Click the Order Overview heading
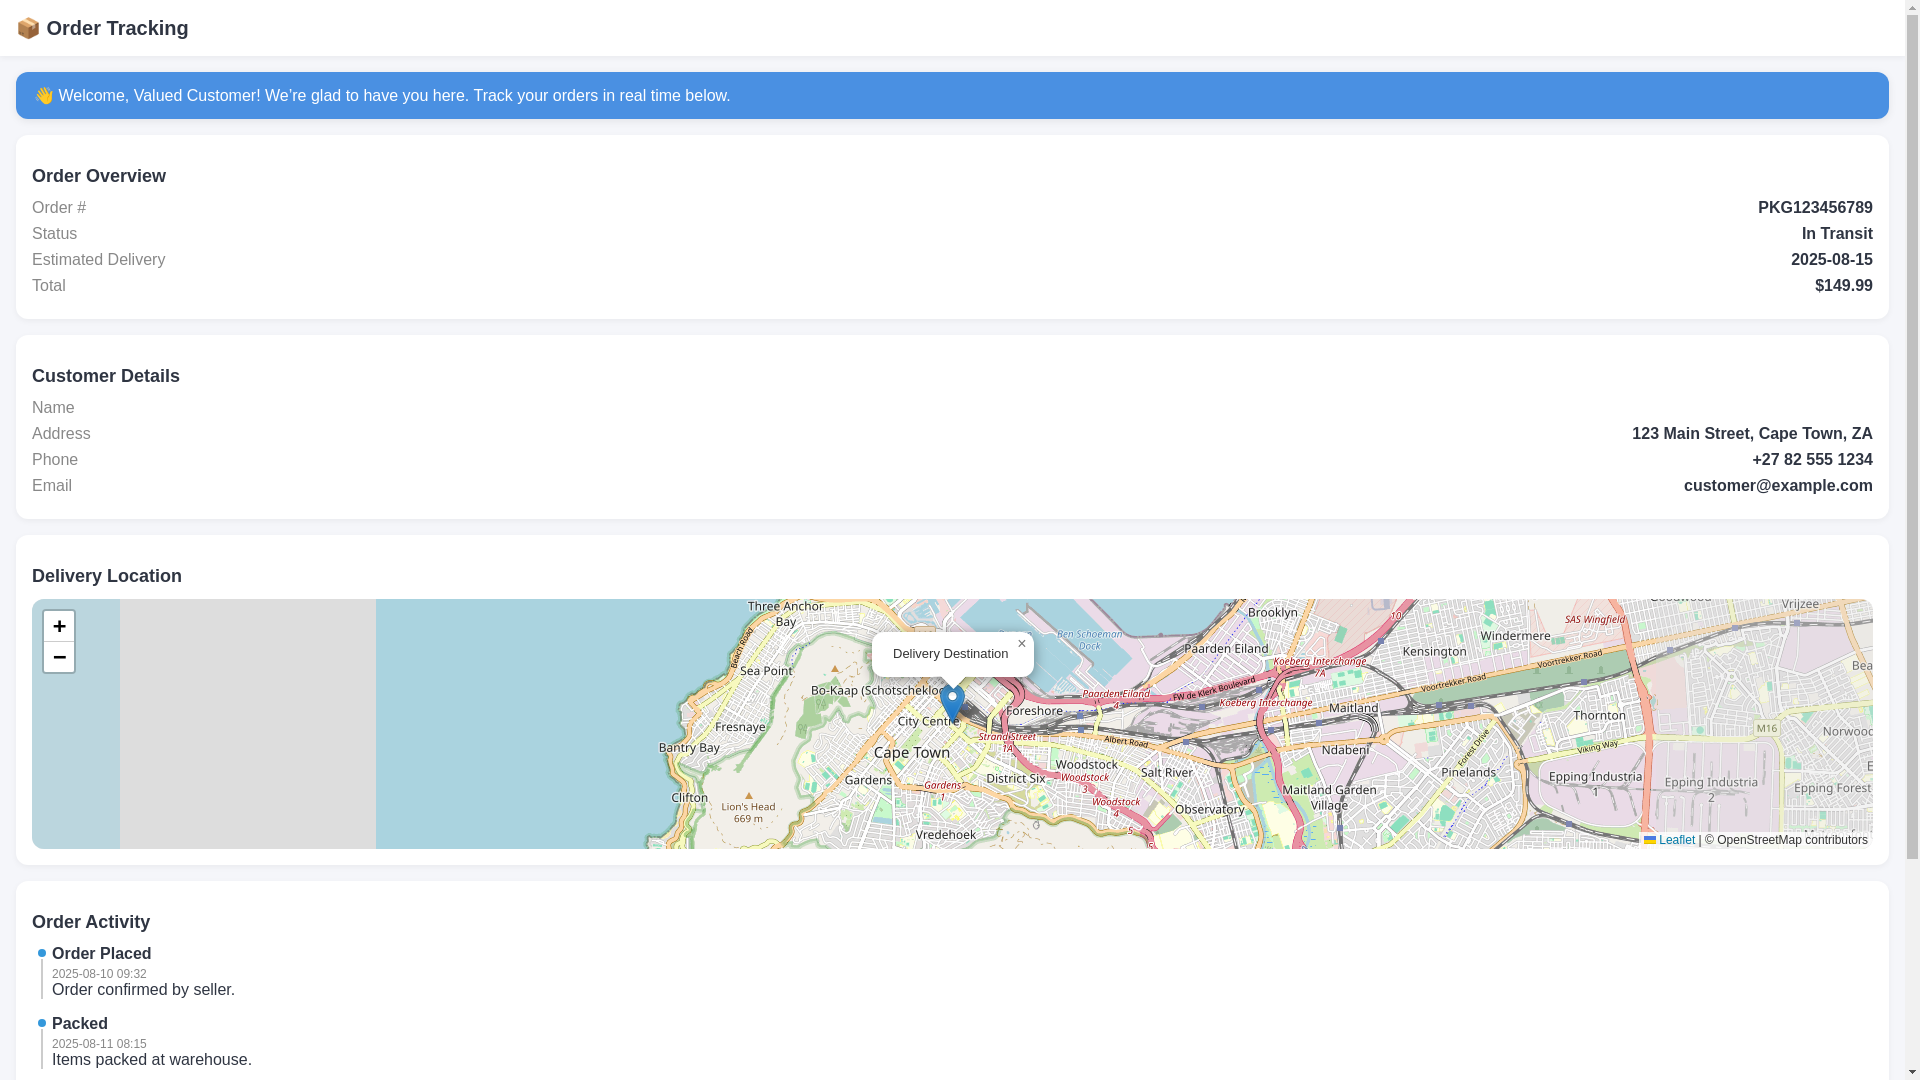This screenshot has height=1080, width=1920. 99,176
